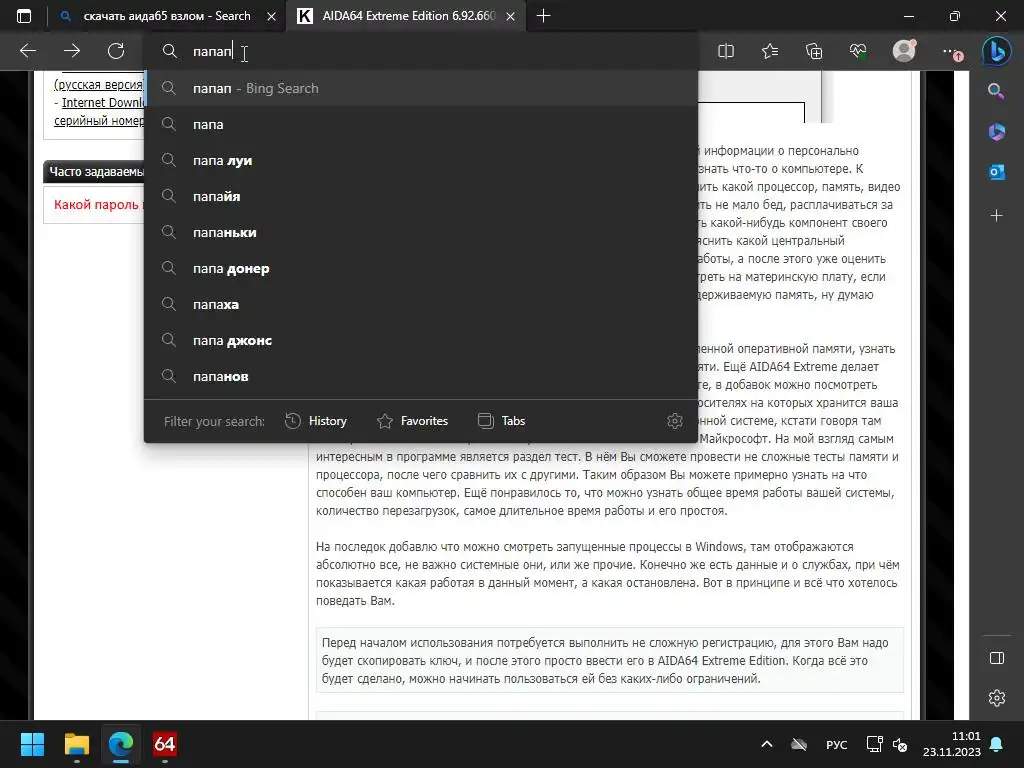Open Outlook in the sidebar
1024x768 pixels.
[x=996, y=172]
